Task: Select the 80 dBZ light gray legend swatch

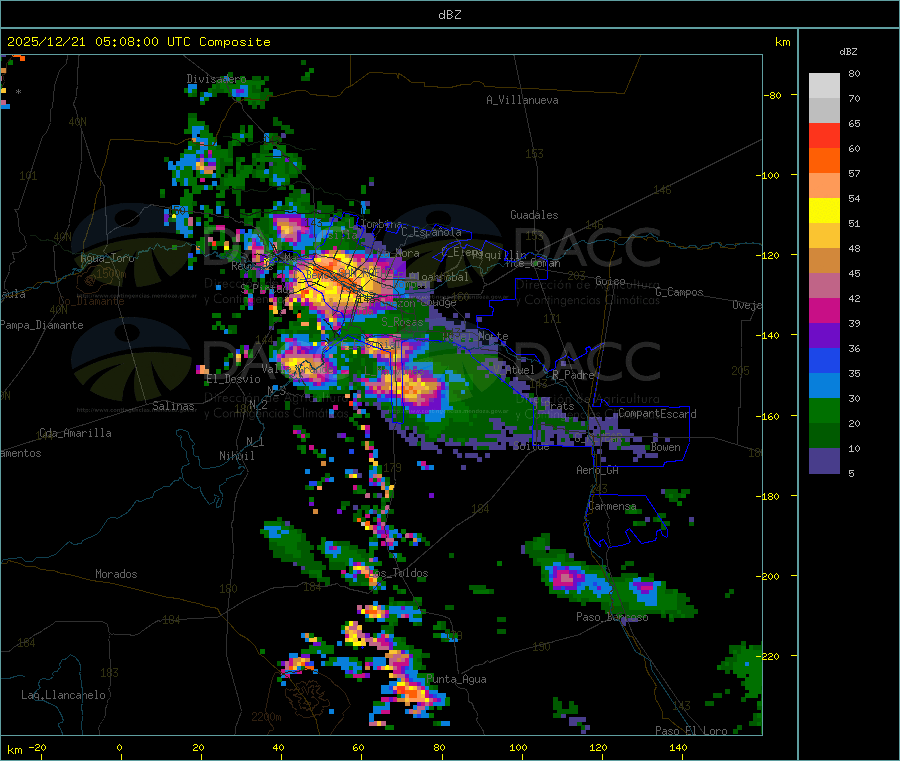Action: (x=824, y=86)
